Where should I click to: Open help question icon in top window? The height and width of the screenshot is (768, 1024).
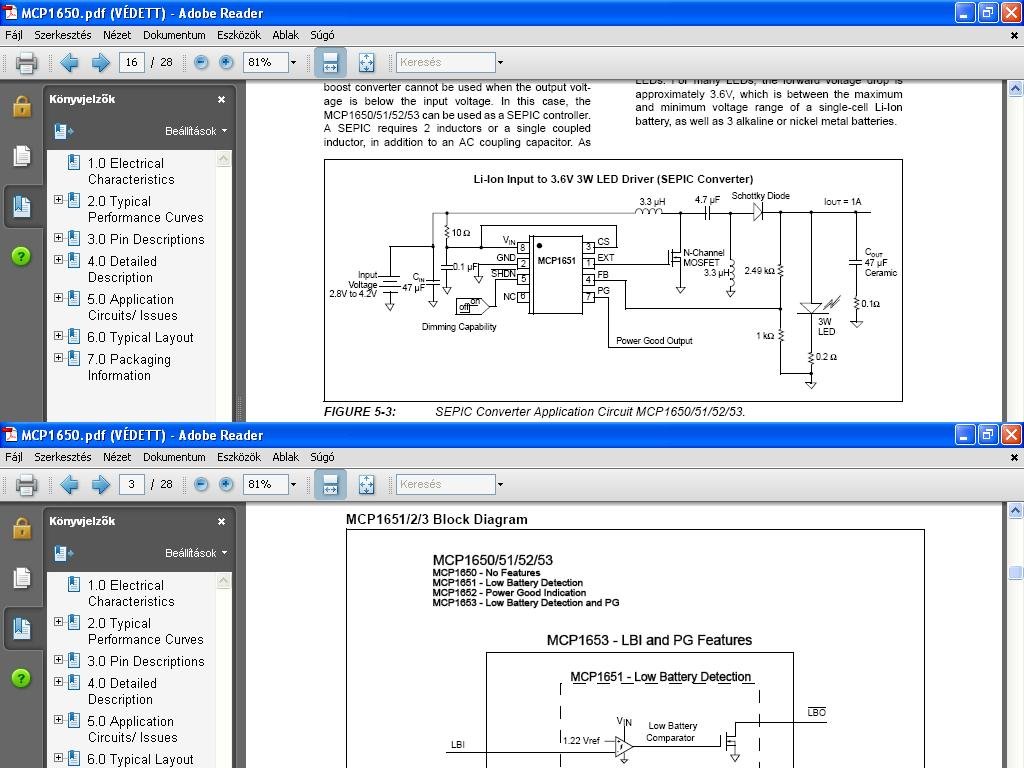pyautogui.click(x=22, y=256)
